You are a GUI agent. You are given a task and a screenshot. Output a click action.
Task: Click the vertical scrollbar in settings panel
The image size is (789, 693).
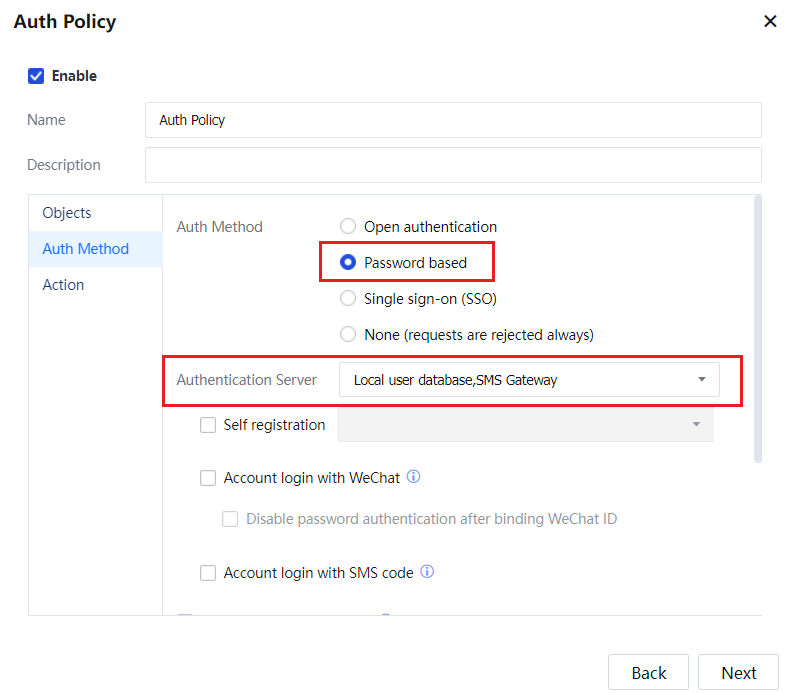(x=757, y=330)
